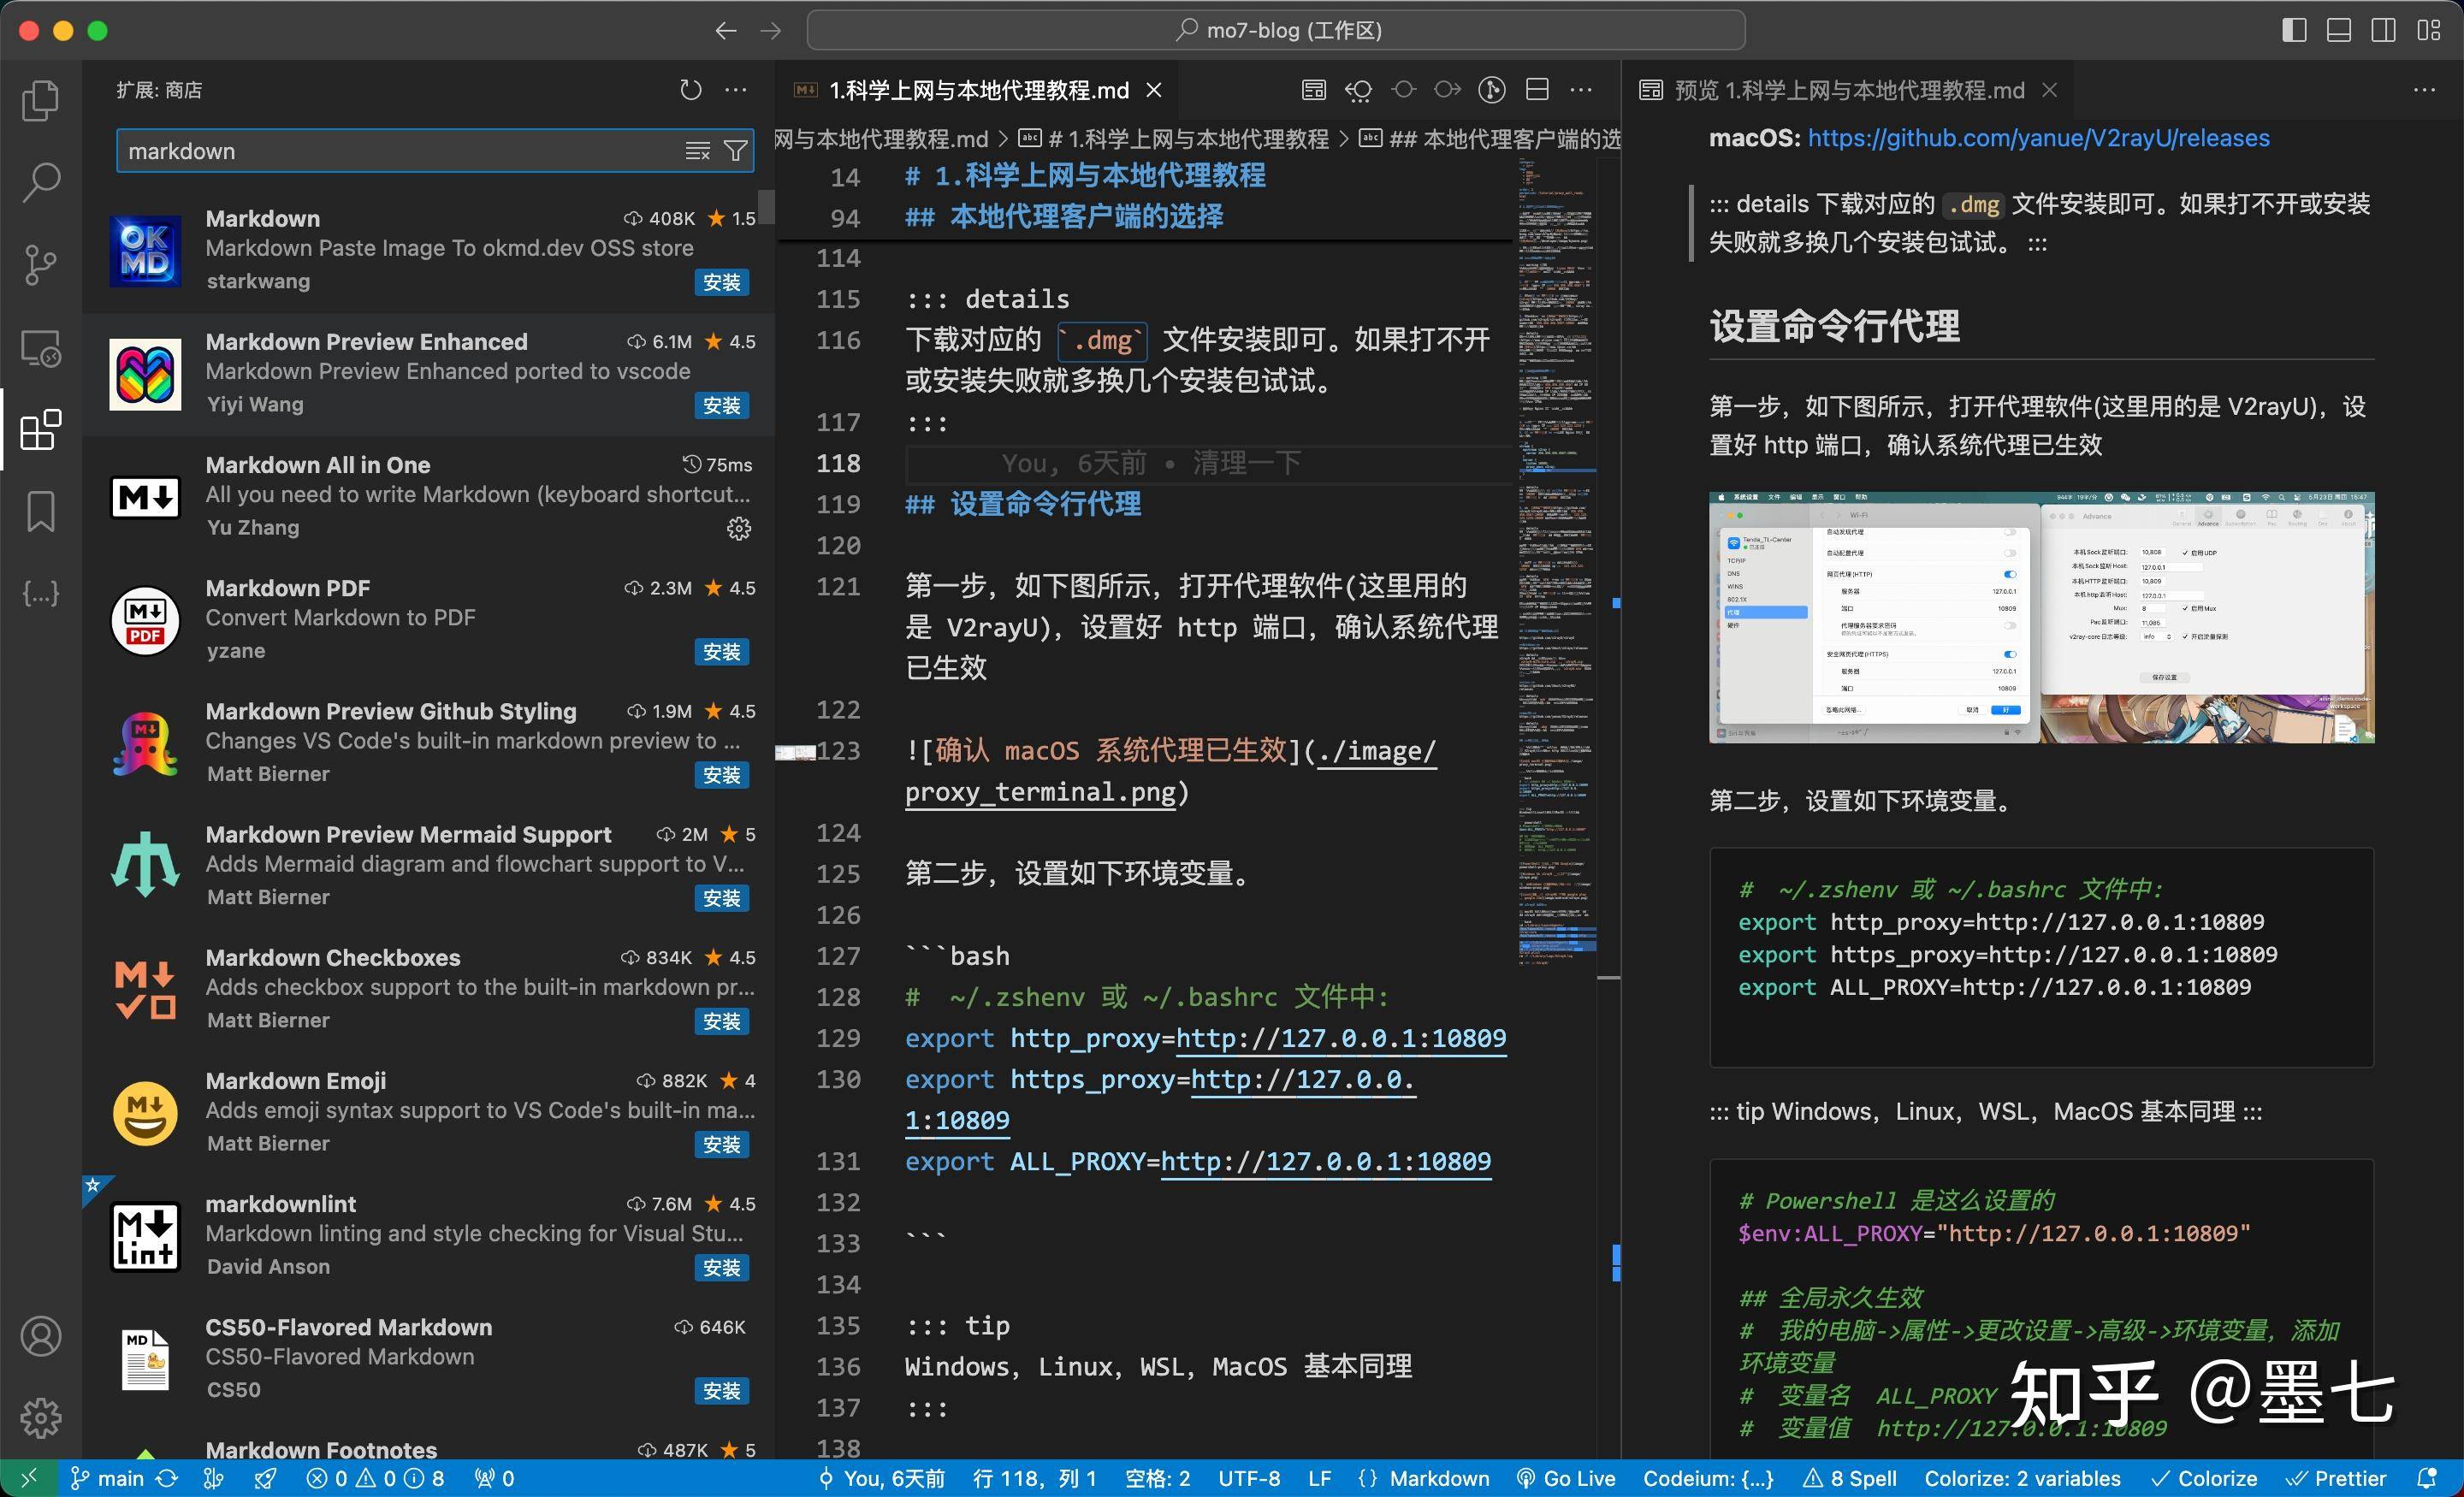Open the Bookmarks view
This screenshot has width=2464, height=1497.
click(41, 512)
